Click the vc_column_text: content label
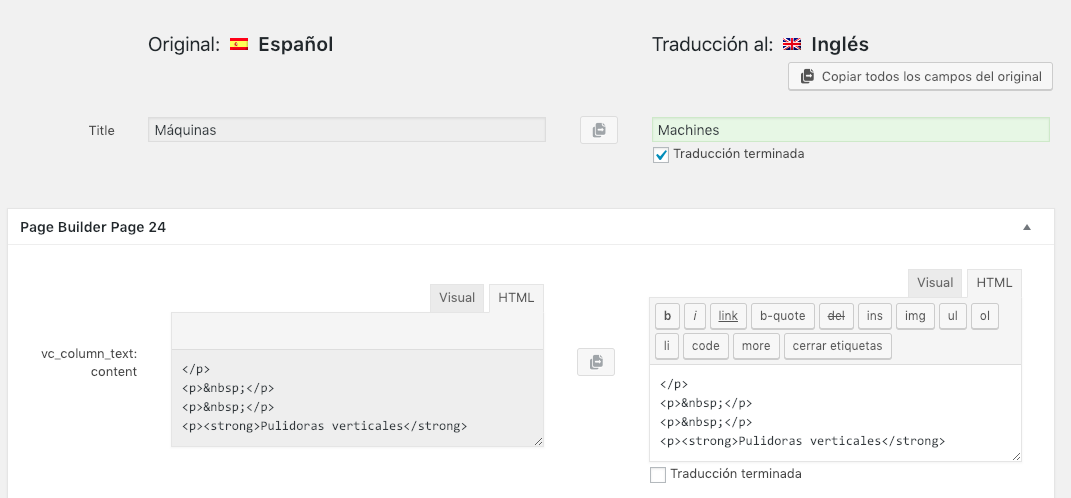This screenshot has height=498, width=1071. click(89, 363)
